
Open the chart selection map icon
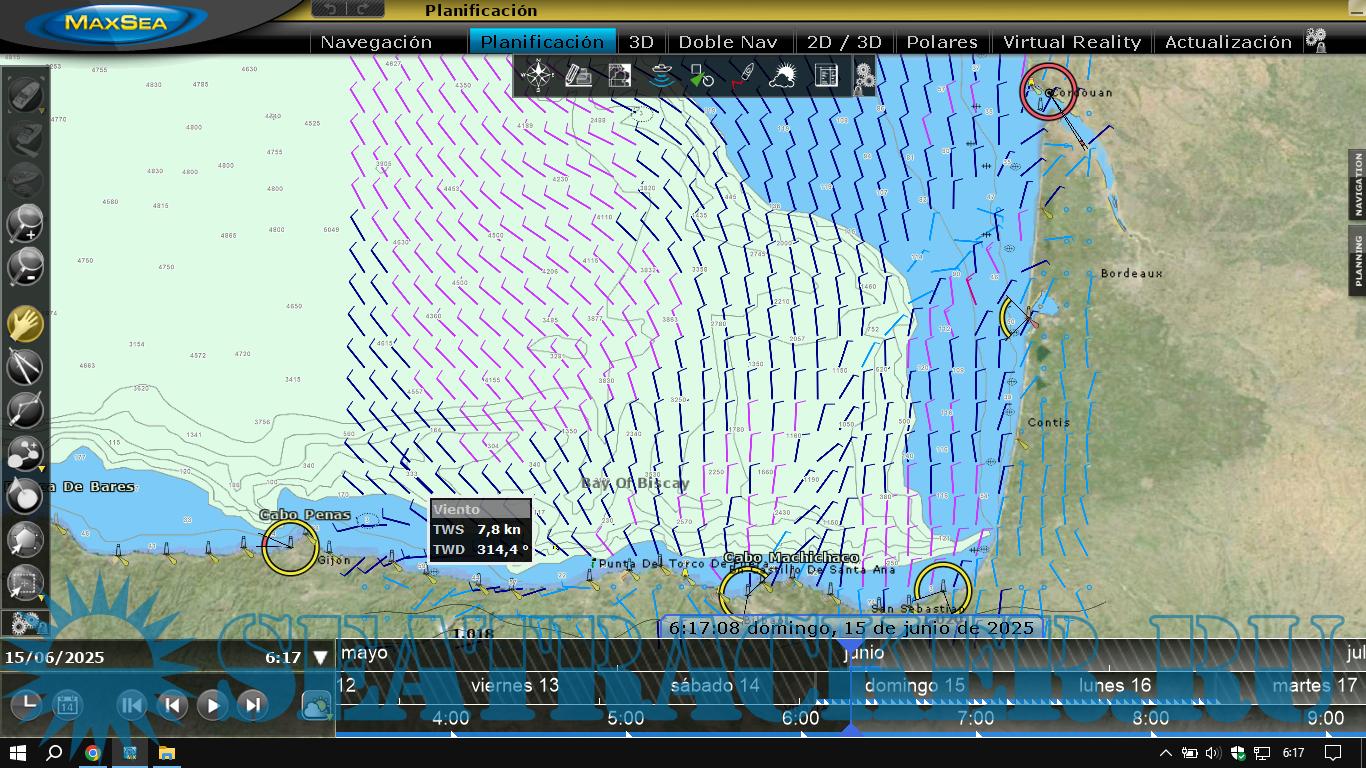click(x=620, y=76)
